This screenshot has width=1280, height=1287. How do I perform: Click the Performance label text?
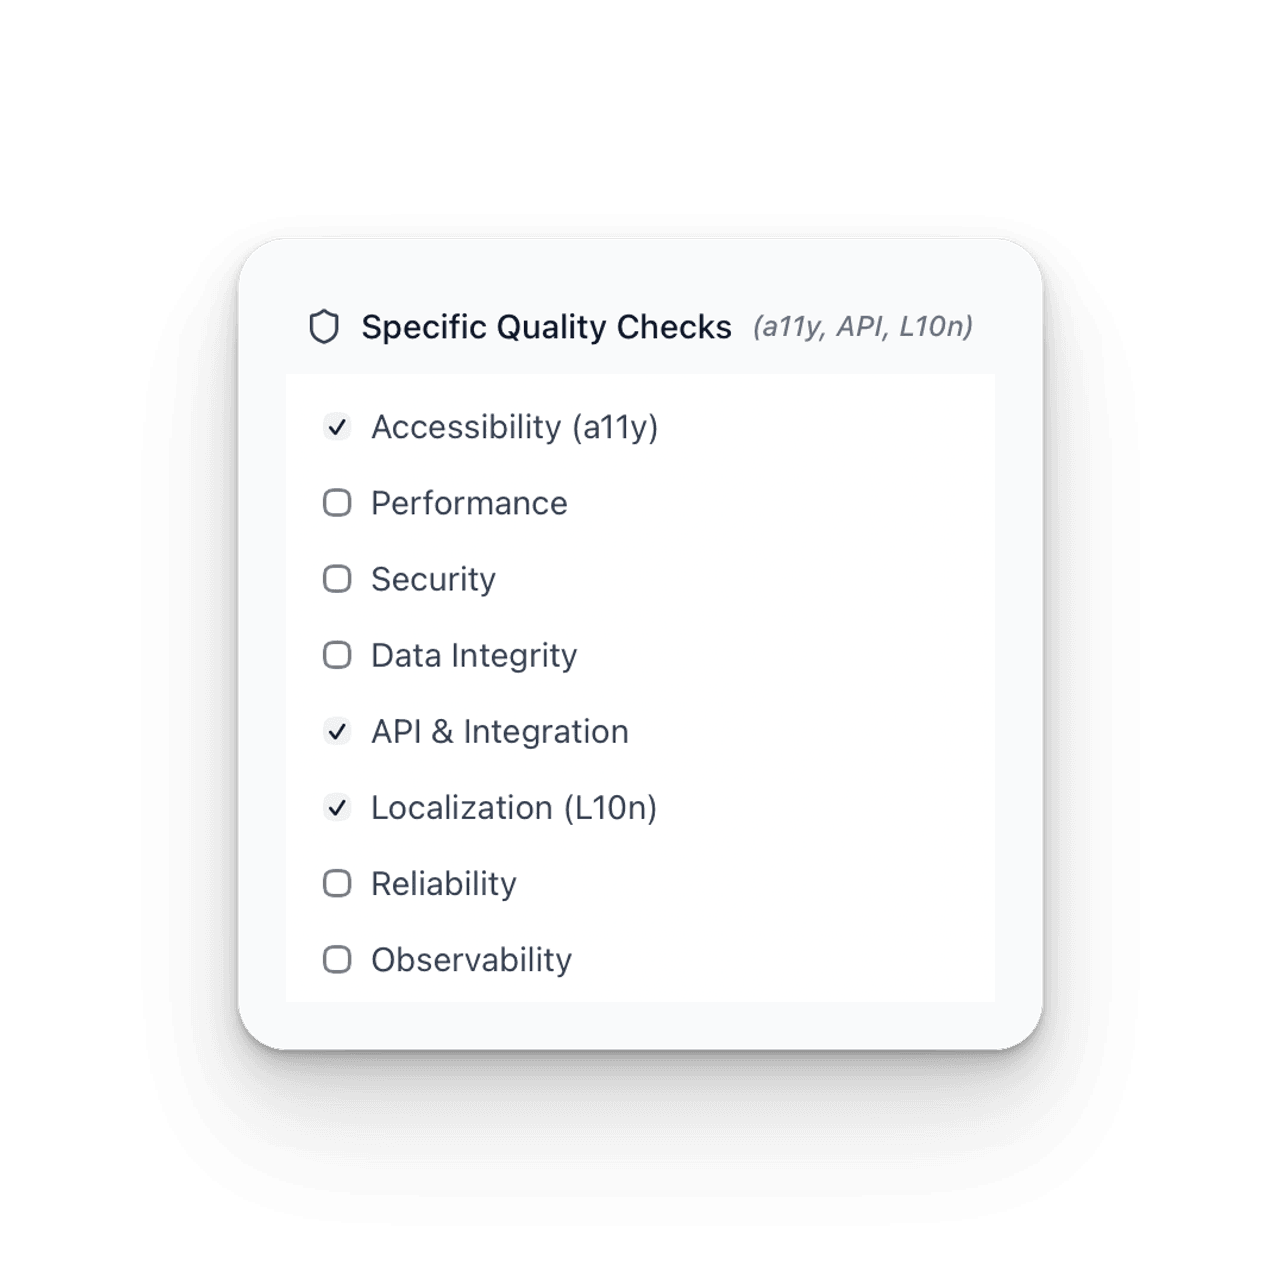(x=468, y=503)
